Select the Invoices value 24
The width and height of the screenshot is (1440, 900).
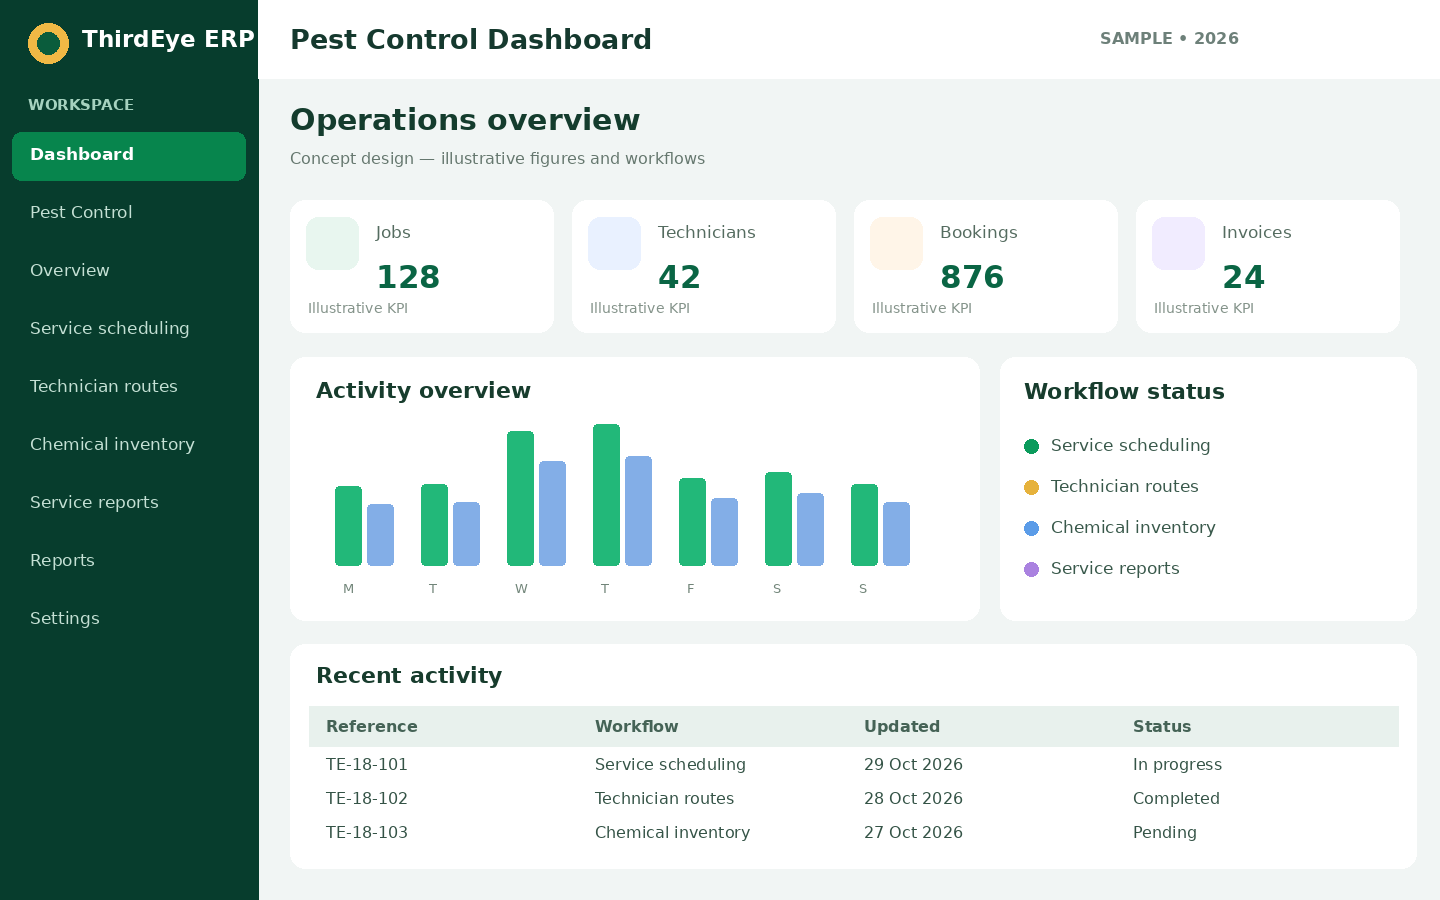pos(1244,277)
